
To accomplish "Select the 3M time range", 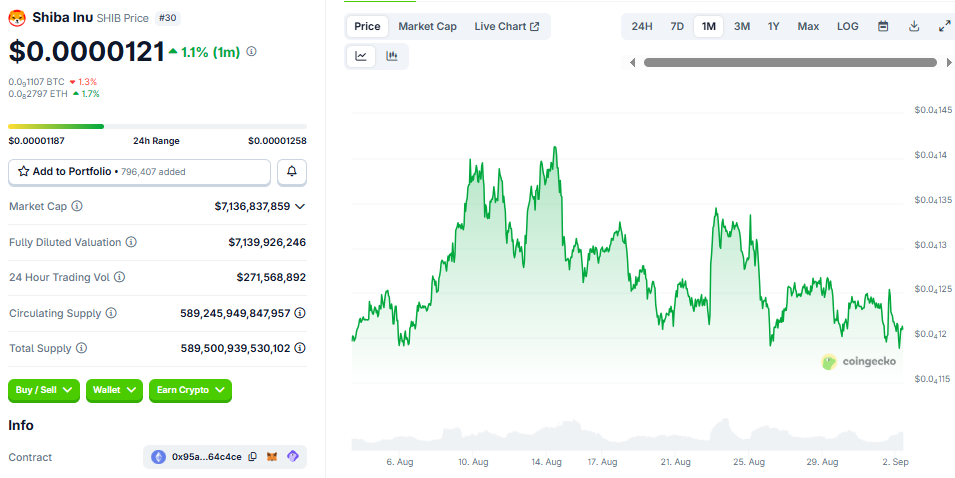I will [x=742, y=26].
